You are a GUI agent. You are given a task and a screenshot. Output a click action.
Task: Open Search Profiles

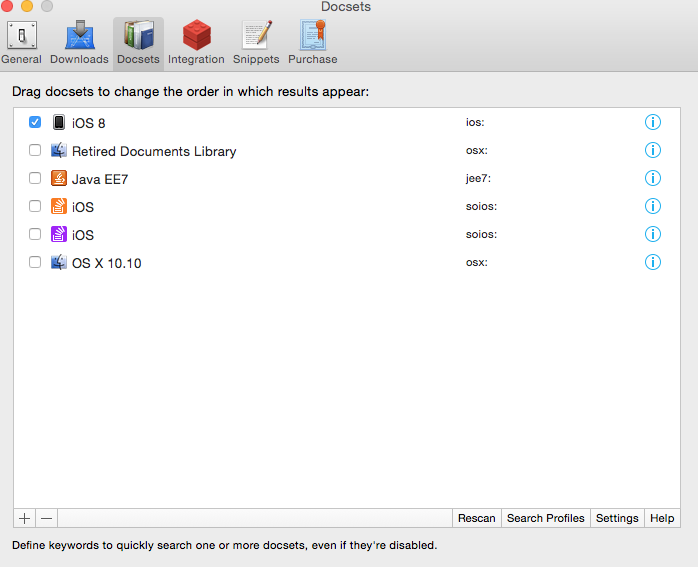point(546,518)
